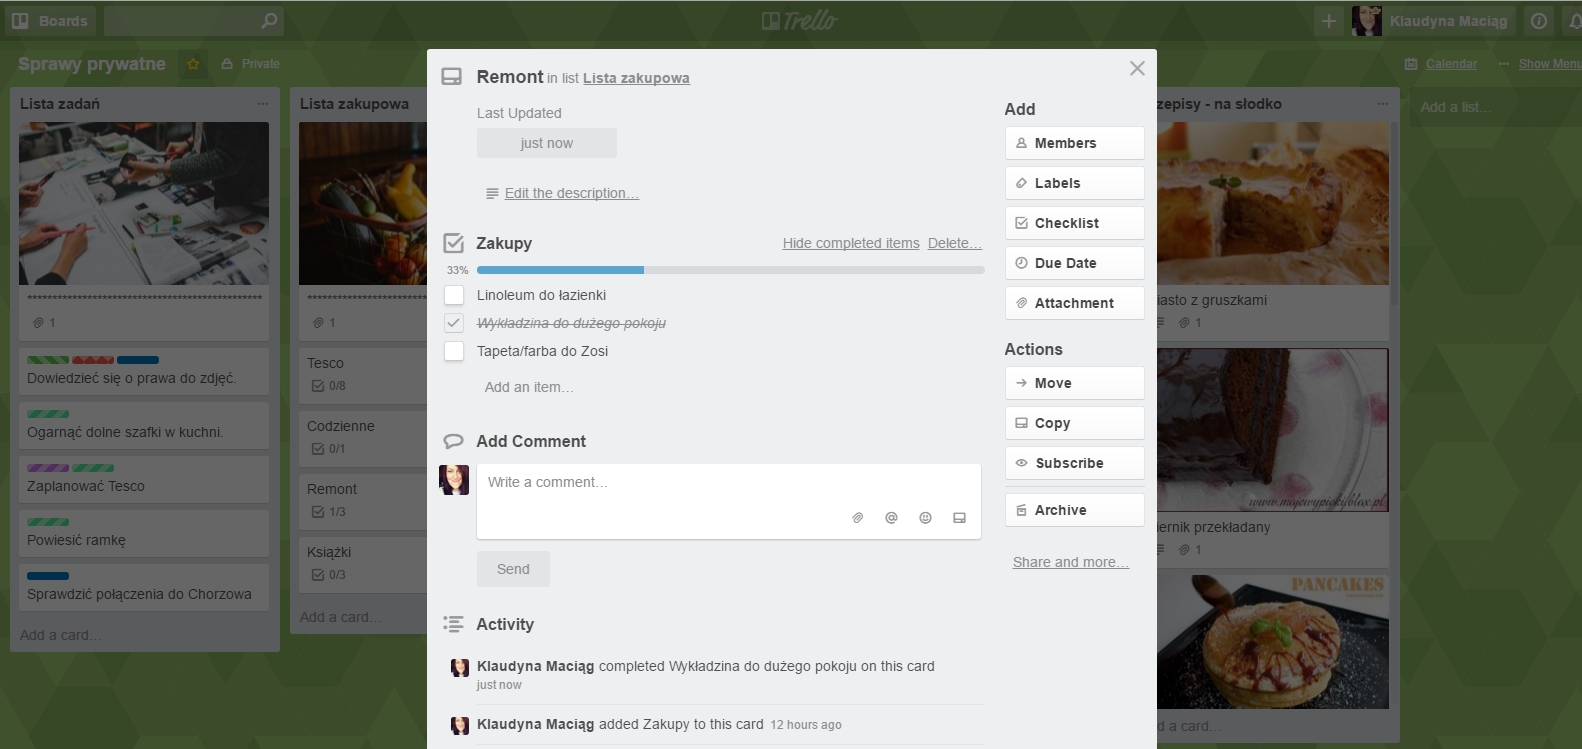
Task: Click the plus create icon in header
Action: pyautogui.click(x=1329, y=21)
